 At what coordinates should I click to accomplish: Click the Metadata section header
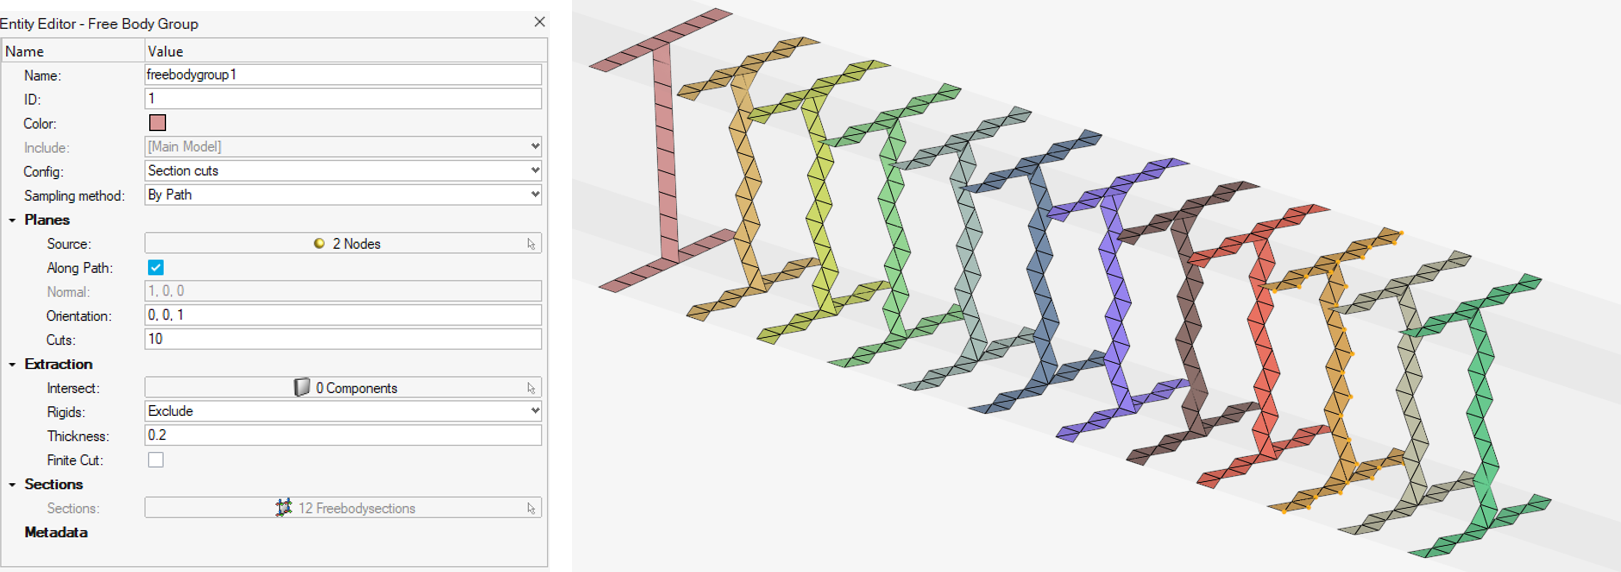[56, 532]
